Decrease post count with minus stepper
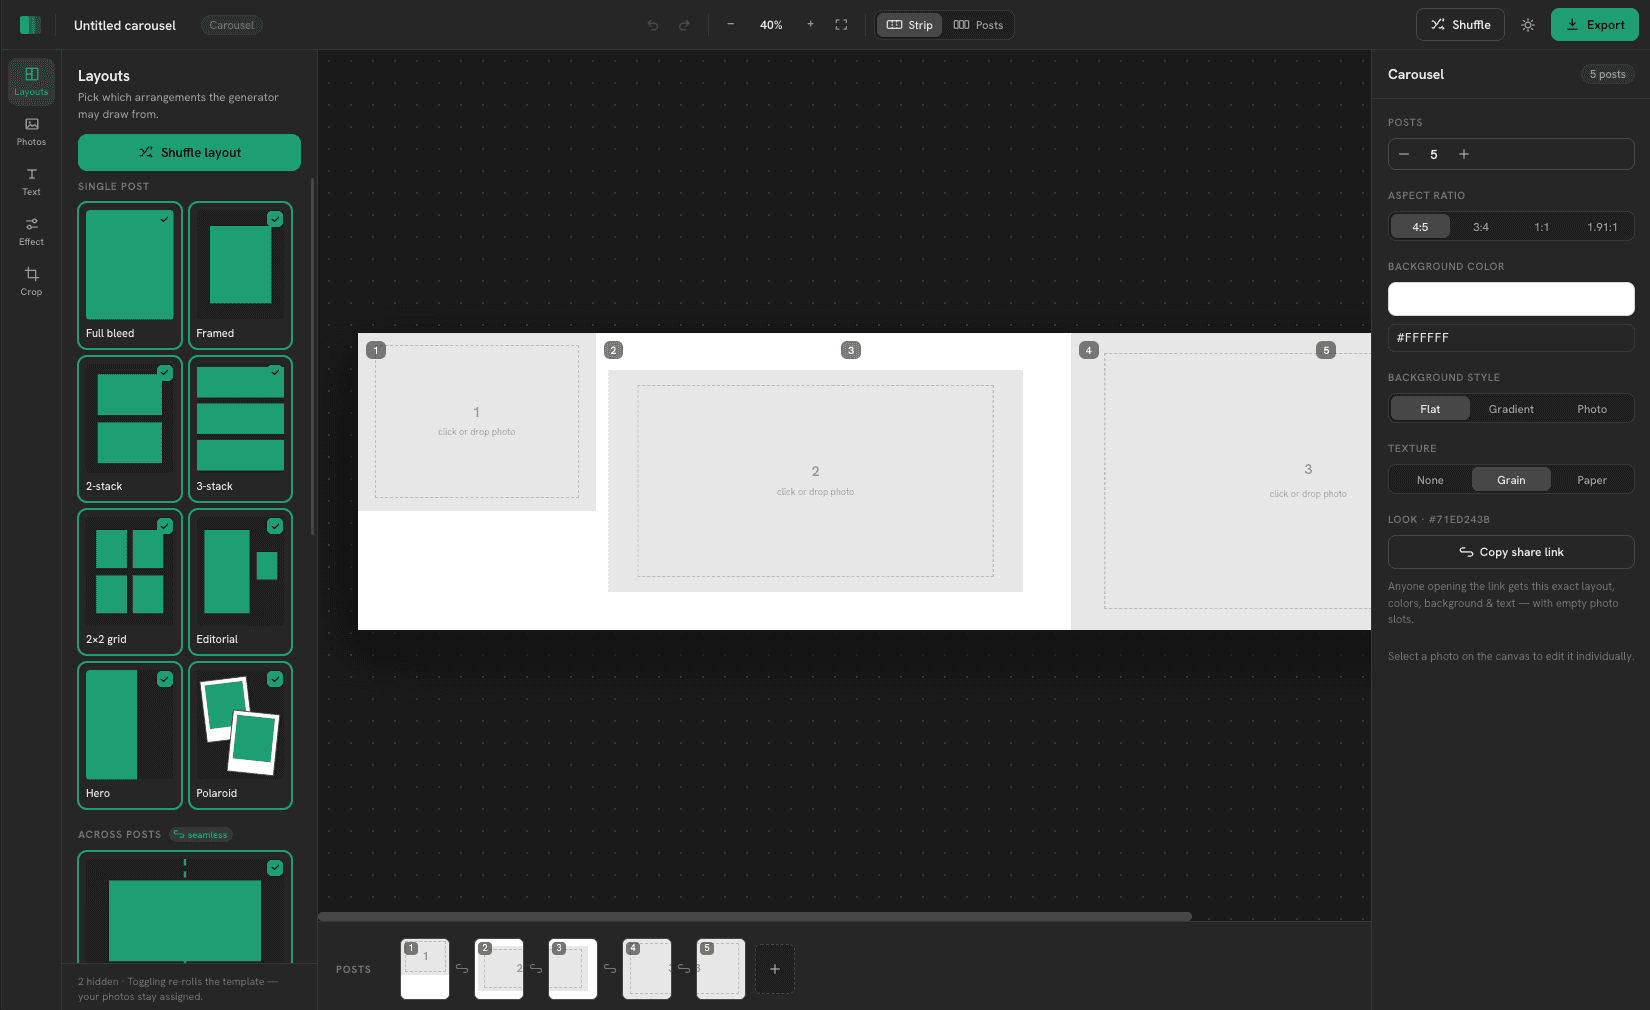1650x1010 pixels. (x=1404, y=154)
